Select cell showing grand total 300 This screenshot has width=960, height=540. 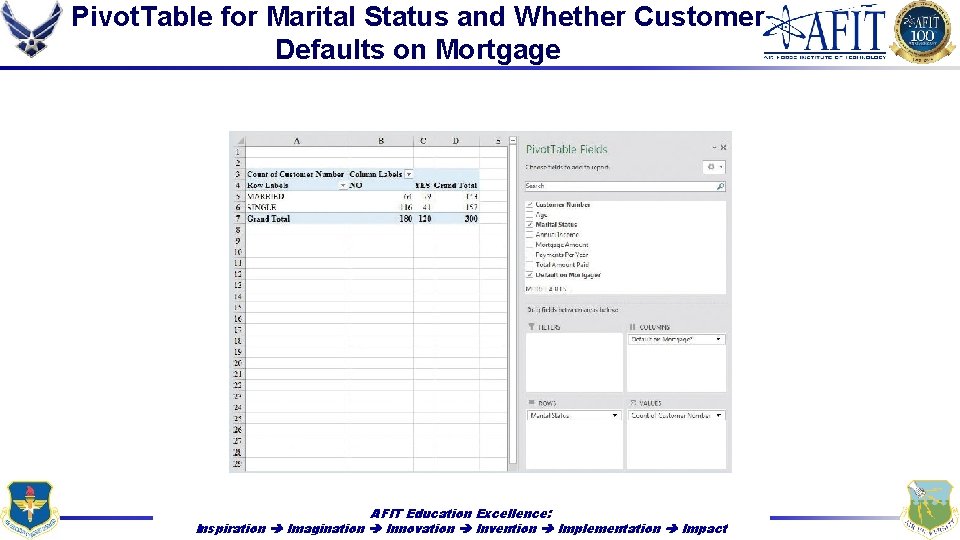pos(456,219)
